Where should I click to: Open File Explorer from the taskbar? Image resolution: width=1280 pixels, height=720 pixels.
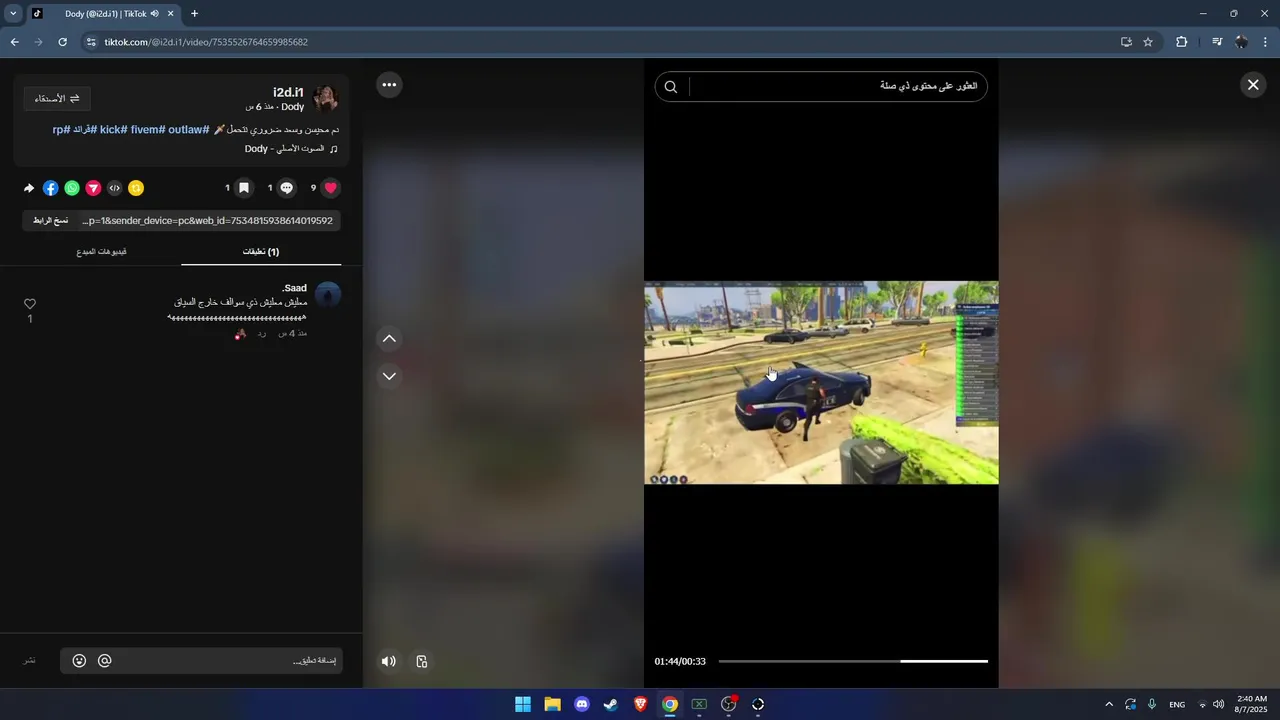point(552,704)
